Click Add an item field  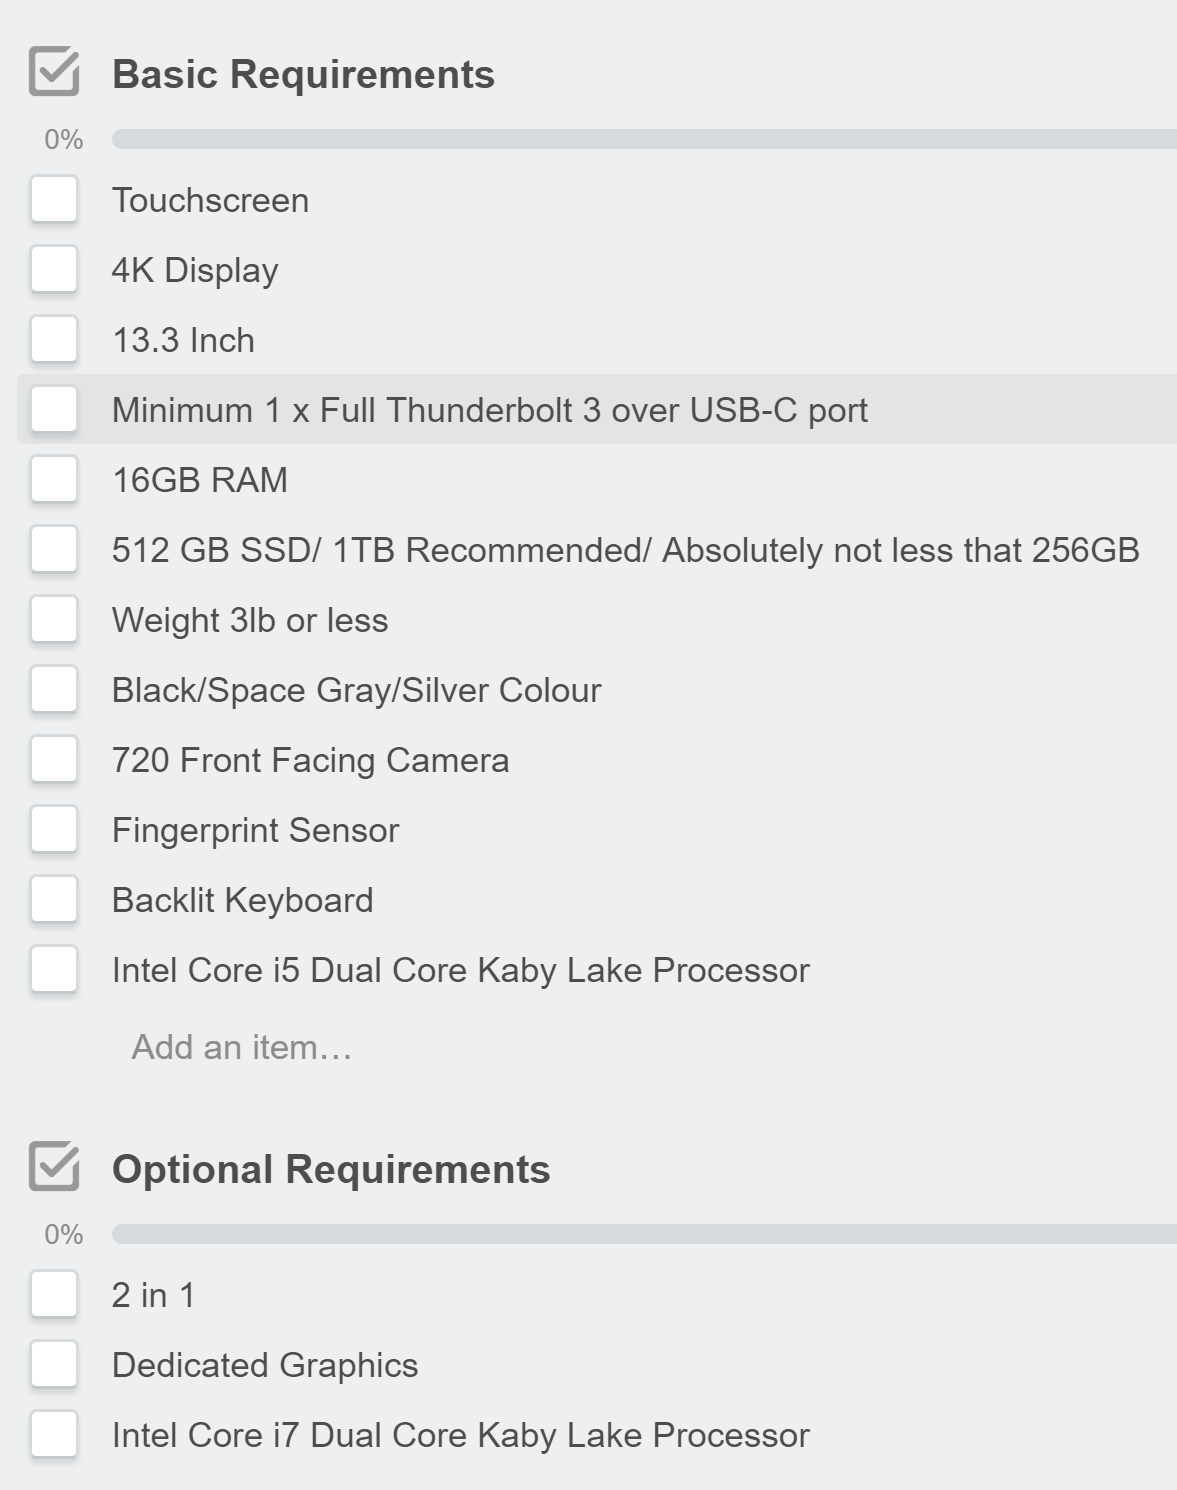(x=240, y=1047)
